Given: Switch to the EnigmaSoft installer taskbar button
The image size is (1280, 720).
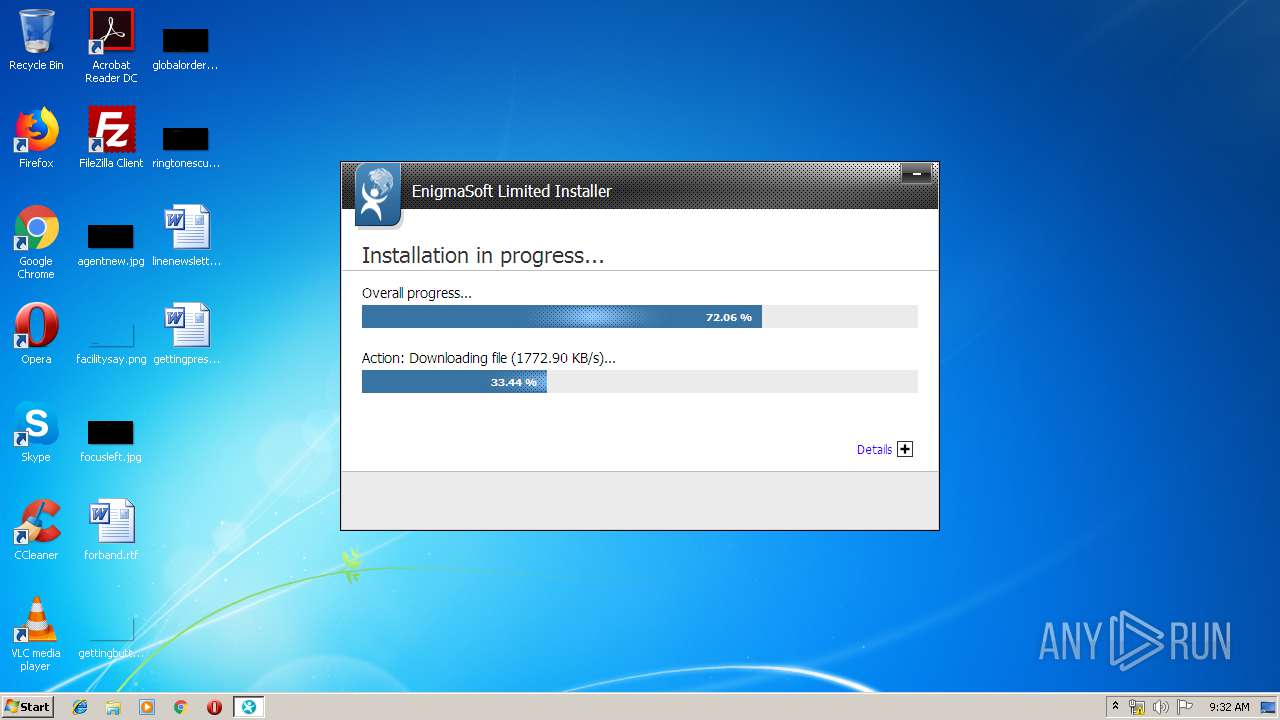Looking at the screenshot, I should tap(248, 707).
